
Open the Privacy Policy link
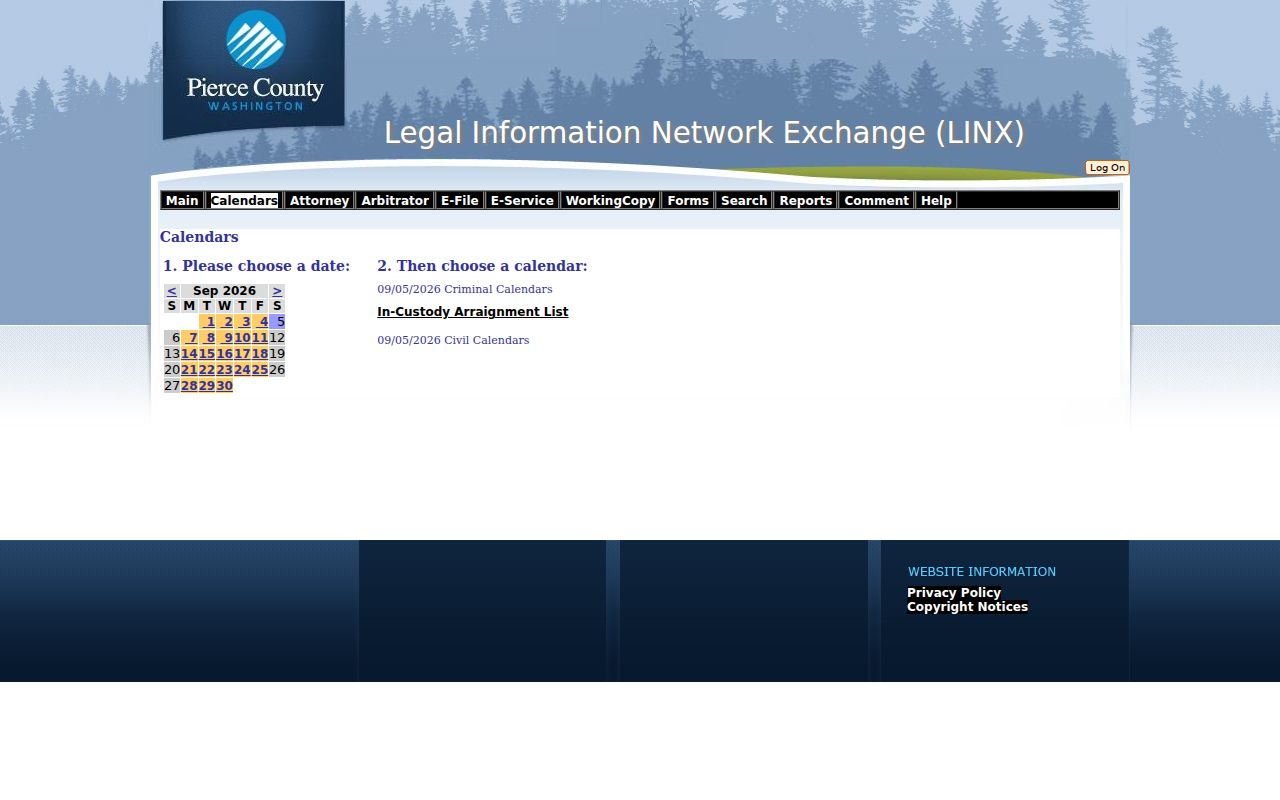pos(954,593)
